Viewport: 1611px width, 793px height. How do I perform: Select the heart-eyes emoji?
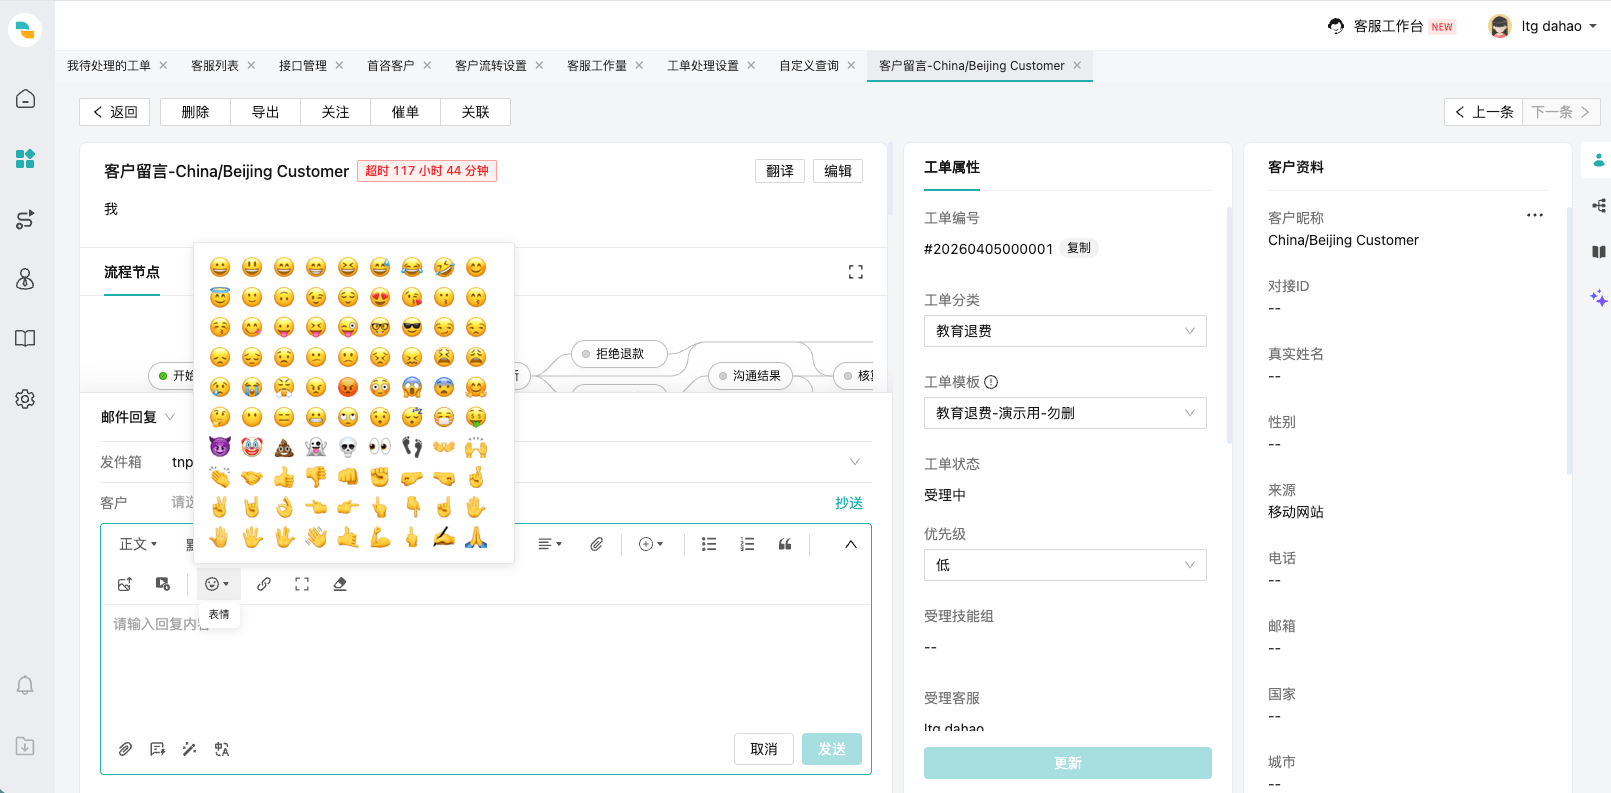380,297
